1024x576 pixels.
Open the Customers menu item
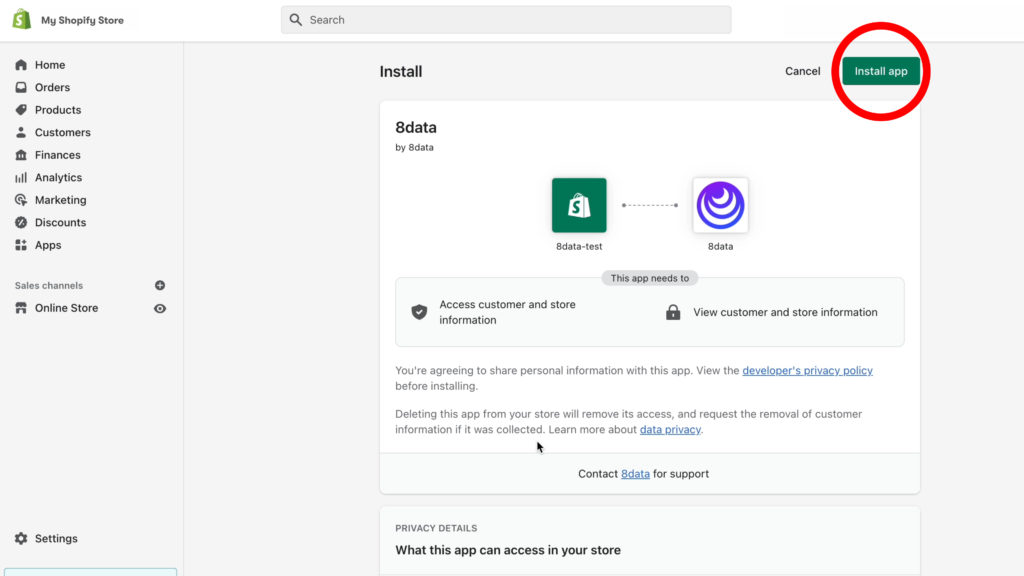[x=63, y=132]
